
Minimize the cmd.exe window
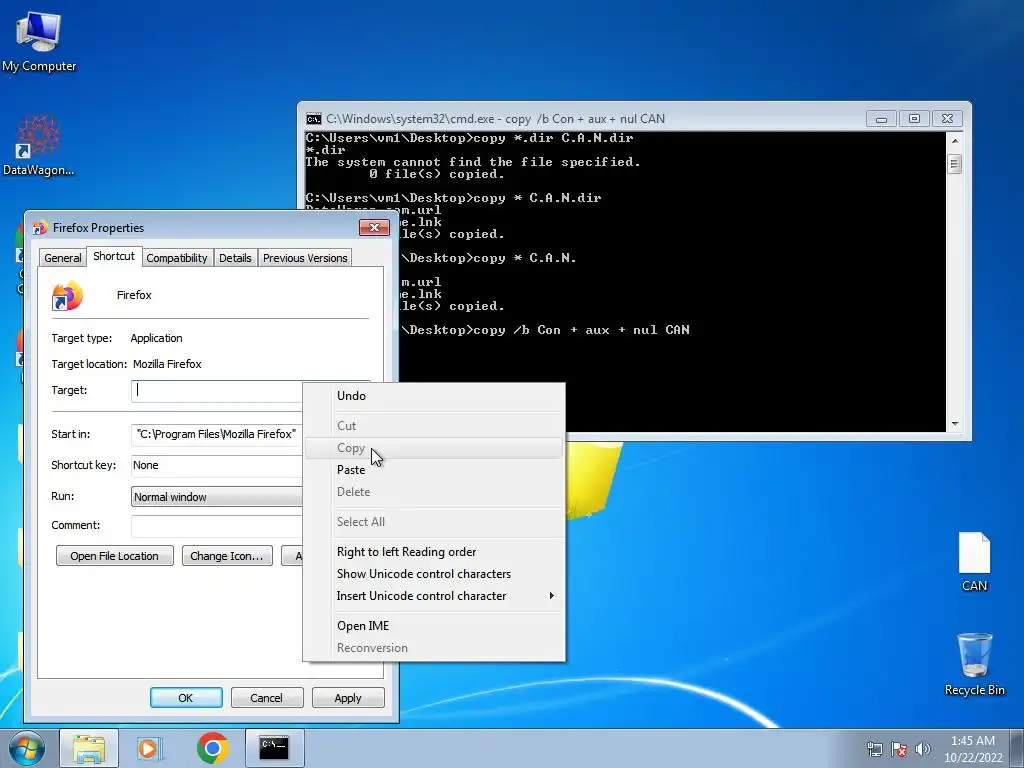pyautogui.click(x=881, y=119)
